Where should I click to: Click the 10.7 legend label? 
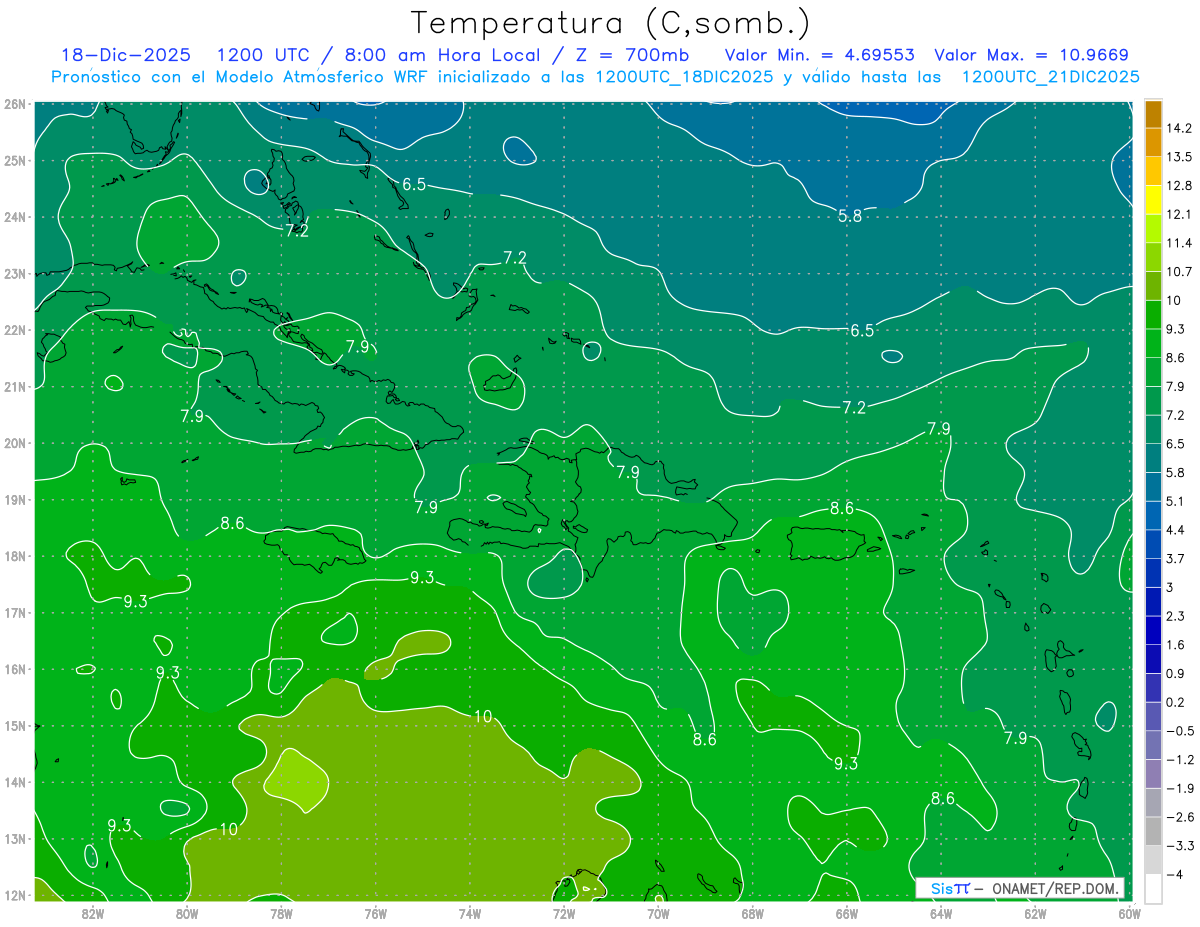1179,272
